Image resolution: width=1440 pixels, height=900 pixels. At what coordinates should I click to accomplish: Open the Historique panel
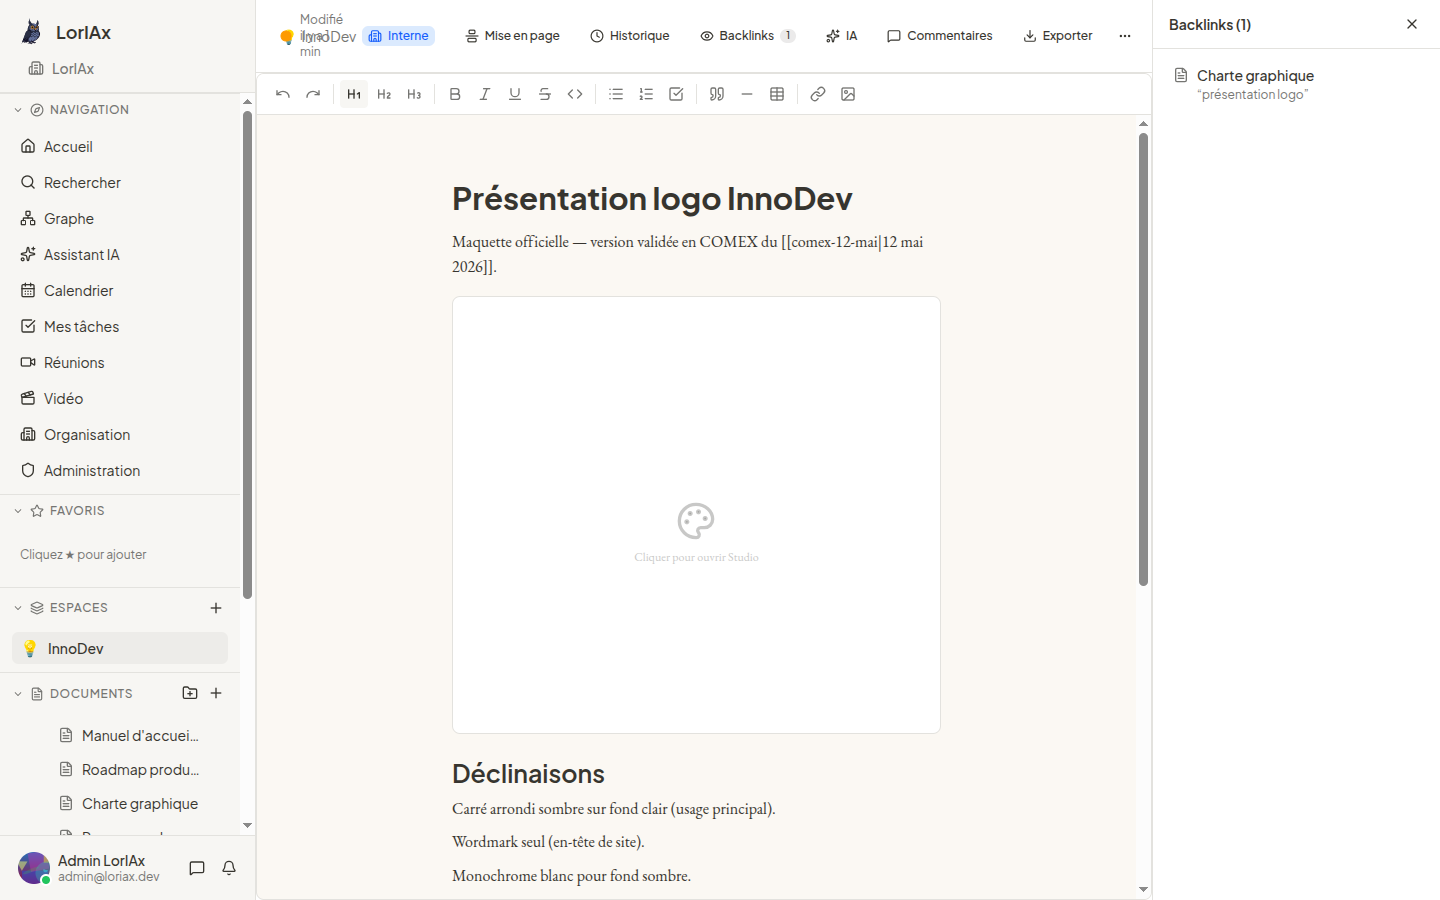tap(630, 36)
